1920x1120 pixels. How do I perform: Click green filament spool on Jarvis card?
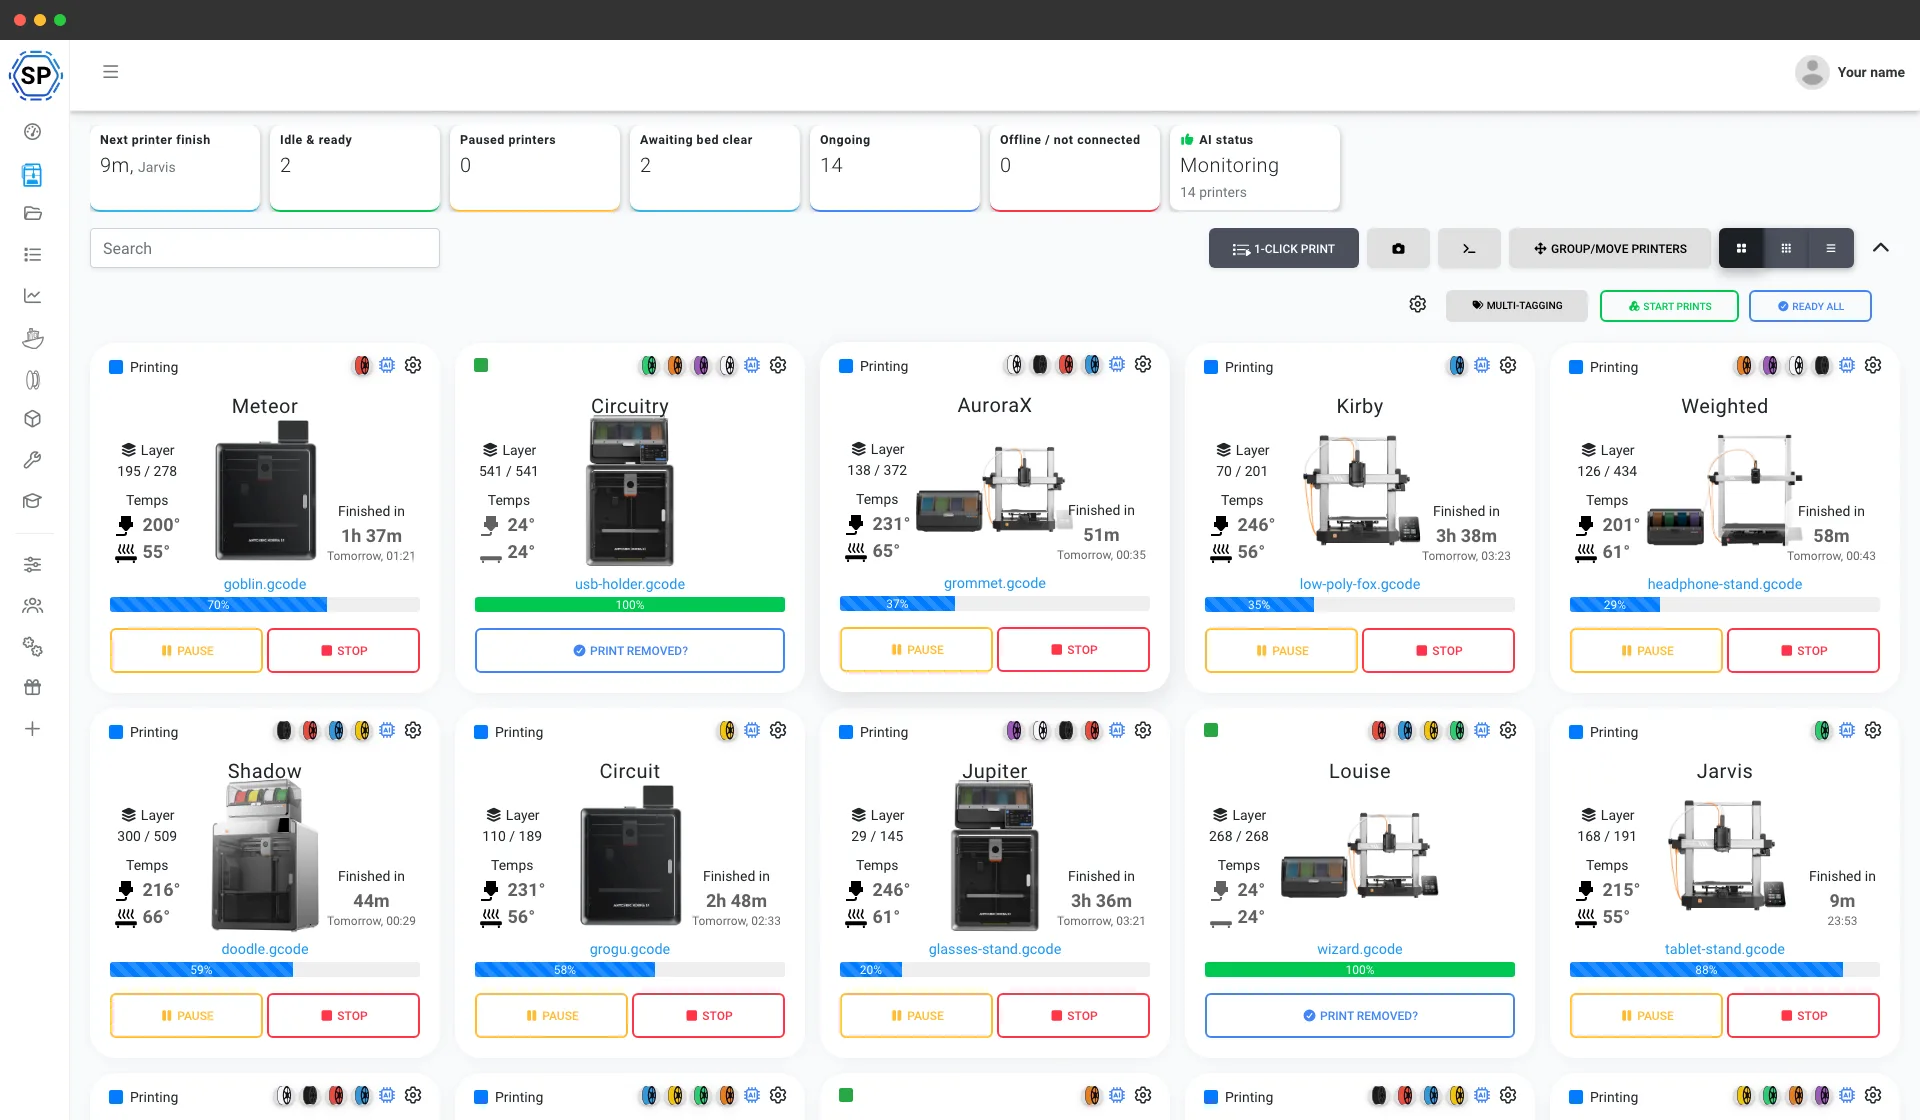[1822, 731]
